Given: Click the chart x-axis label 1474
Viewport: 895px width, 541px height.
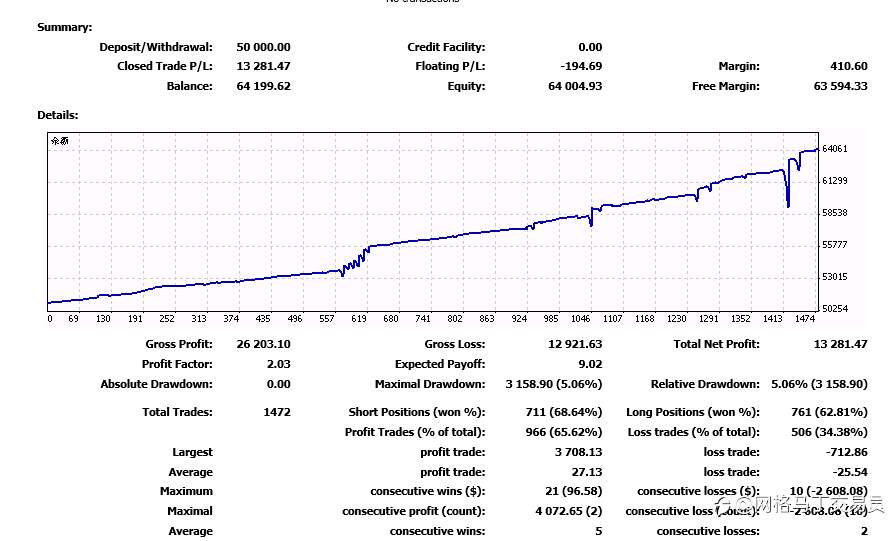Looking at the screenshot, I should [805, 318].
